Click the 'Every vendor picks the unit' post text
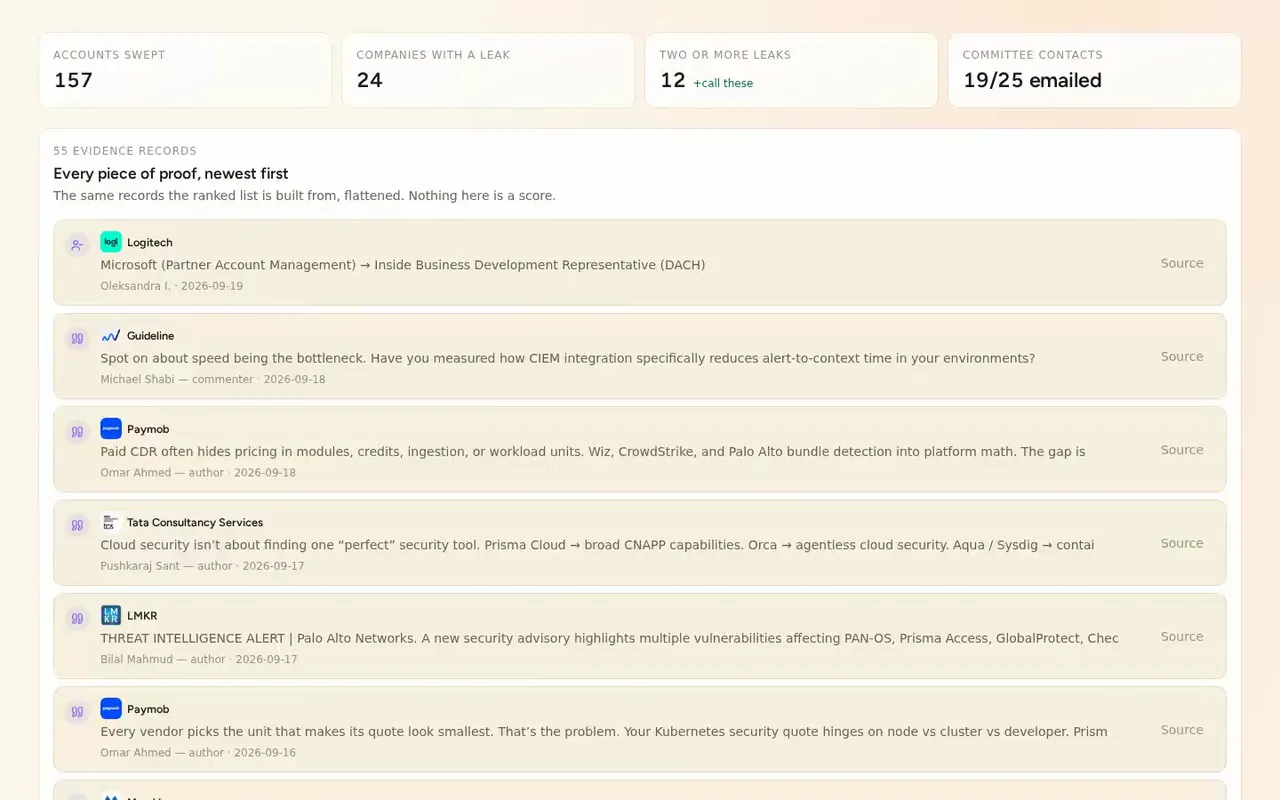 click(x=604, y=731)
